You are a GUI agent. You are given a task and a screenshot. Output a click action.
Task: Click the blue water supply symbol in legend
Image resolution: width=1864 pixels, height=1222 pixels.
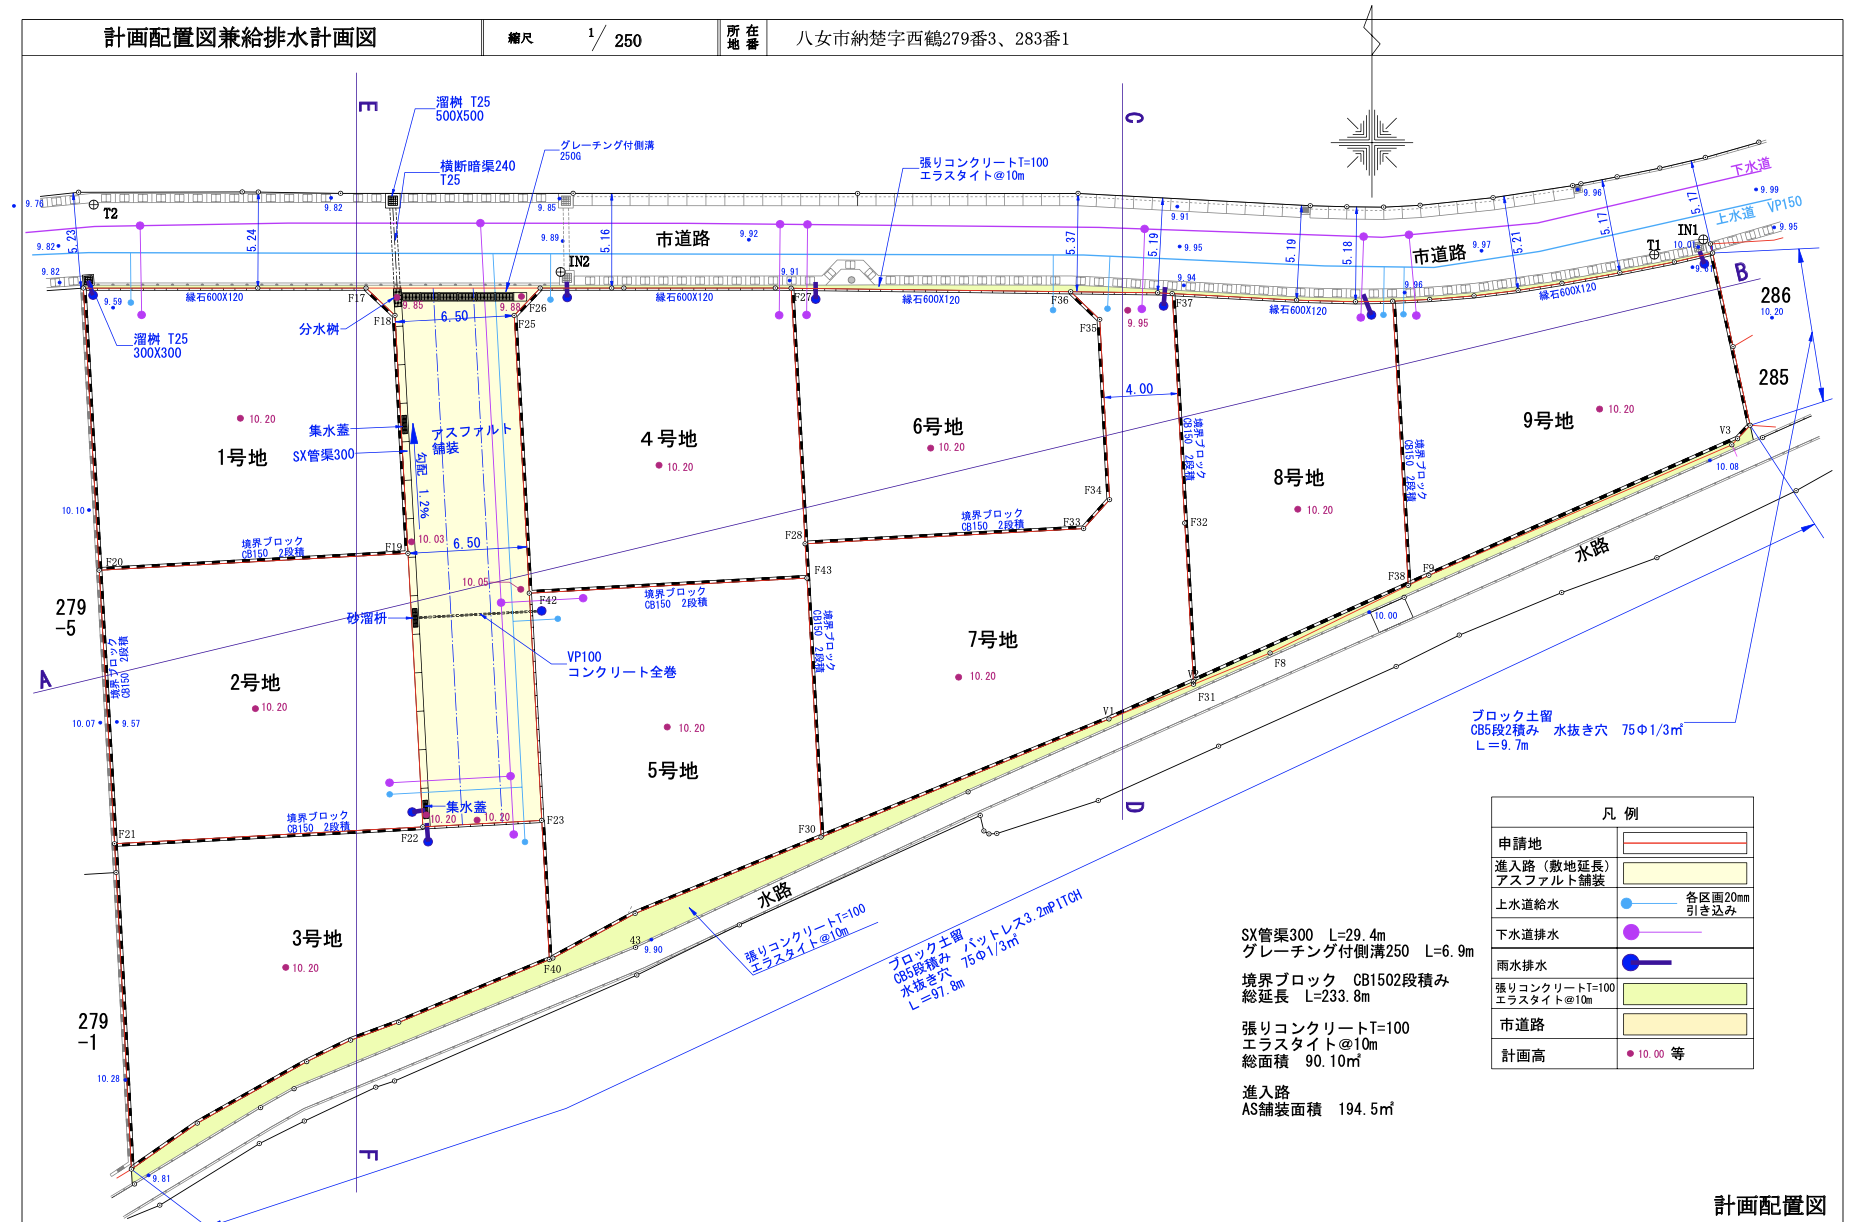(x=1627, y=903)
